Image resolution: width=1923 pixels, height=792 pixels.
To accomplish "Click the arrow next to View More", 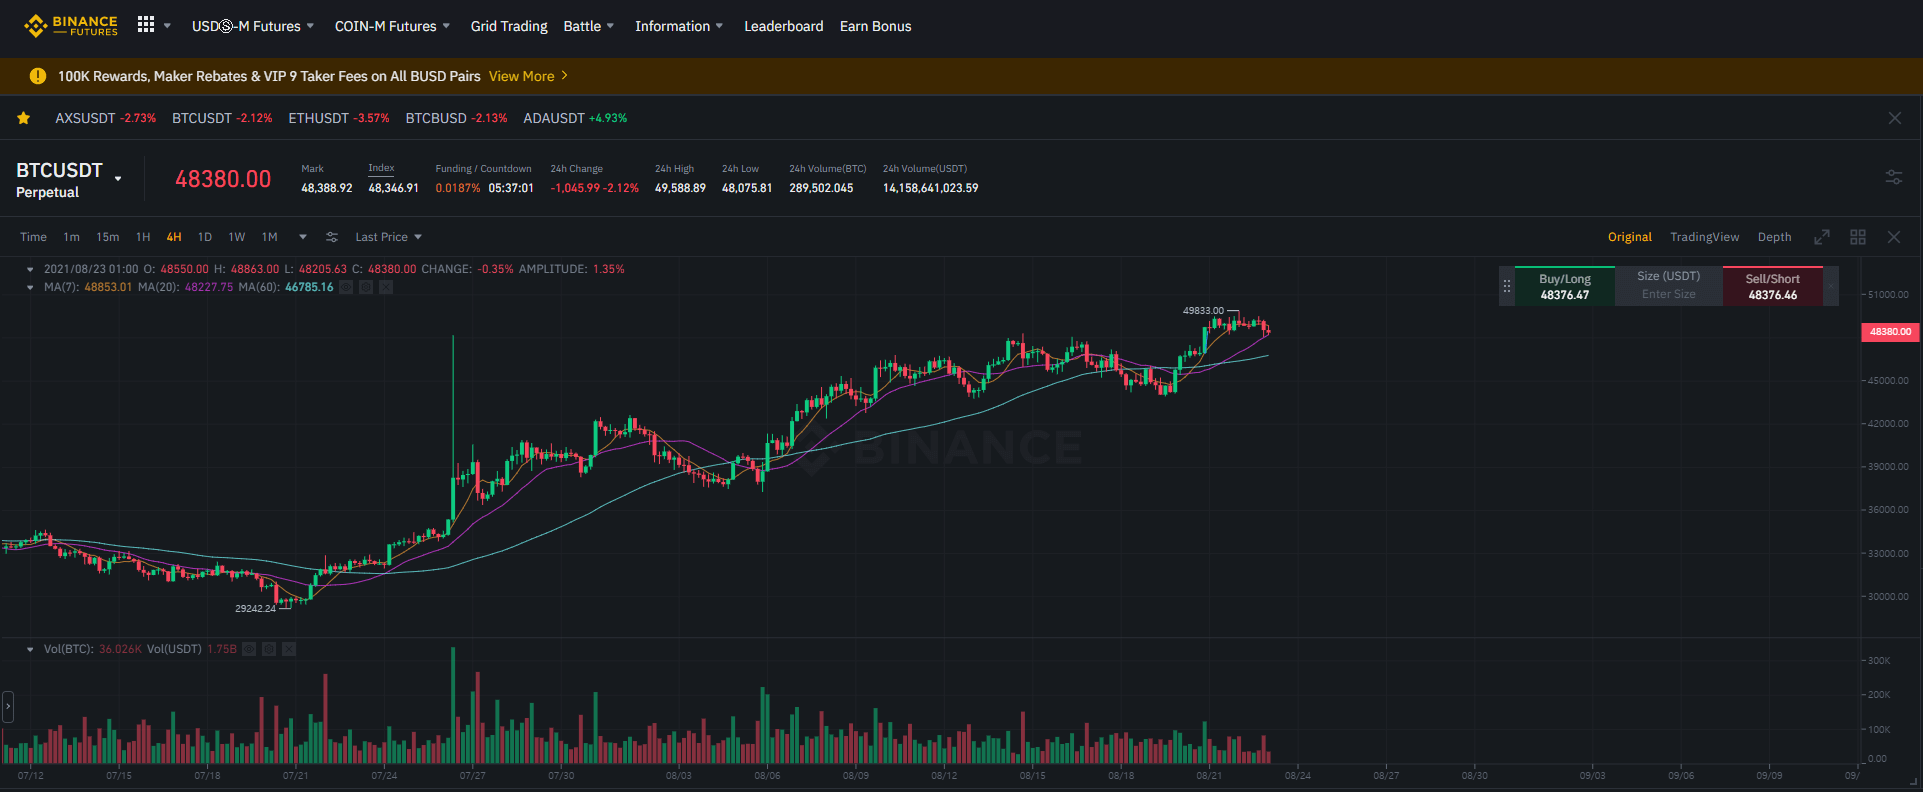I will coord(565,76).
